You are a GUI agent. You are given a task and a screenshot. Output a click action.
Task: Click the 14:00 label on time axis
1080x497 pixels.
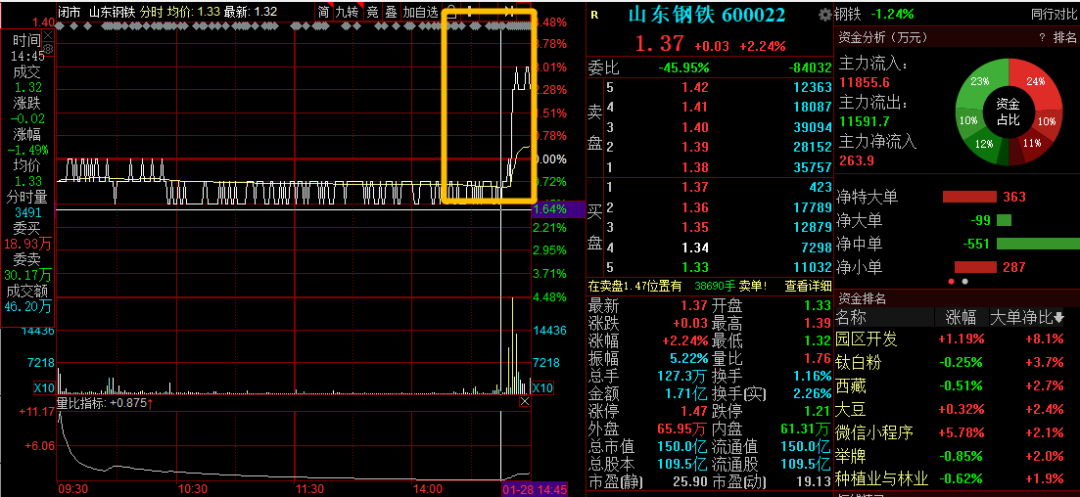pyautogui.click(x=428, y=489)
